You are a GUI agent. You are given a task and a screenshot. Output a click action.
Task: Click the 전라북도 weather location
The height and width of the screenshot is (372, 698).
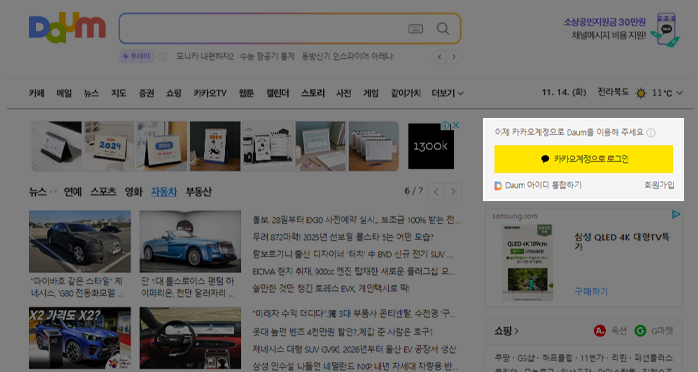tap(613, 93)
